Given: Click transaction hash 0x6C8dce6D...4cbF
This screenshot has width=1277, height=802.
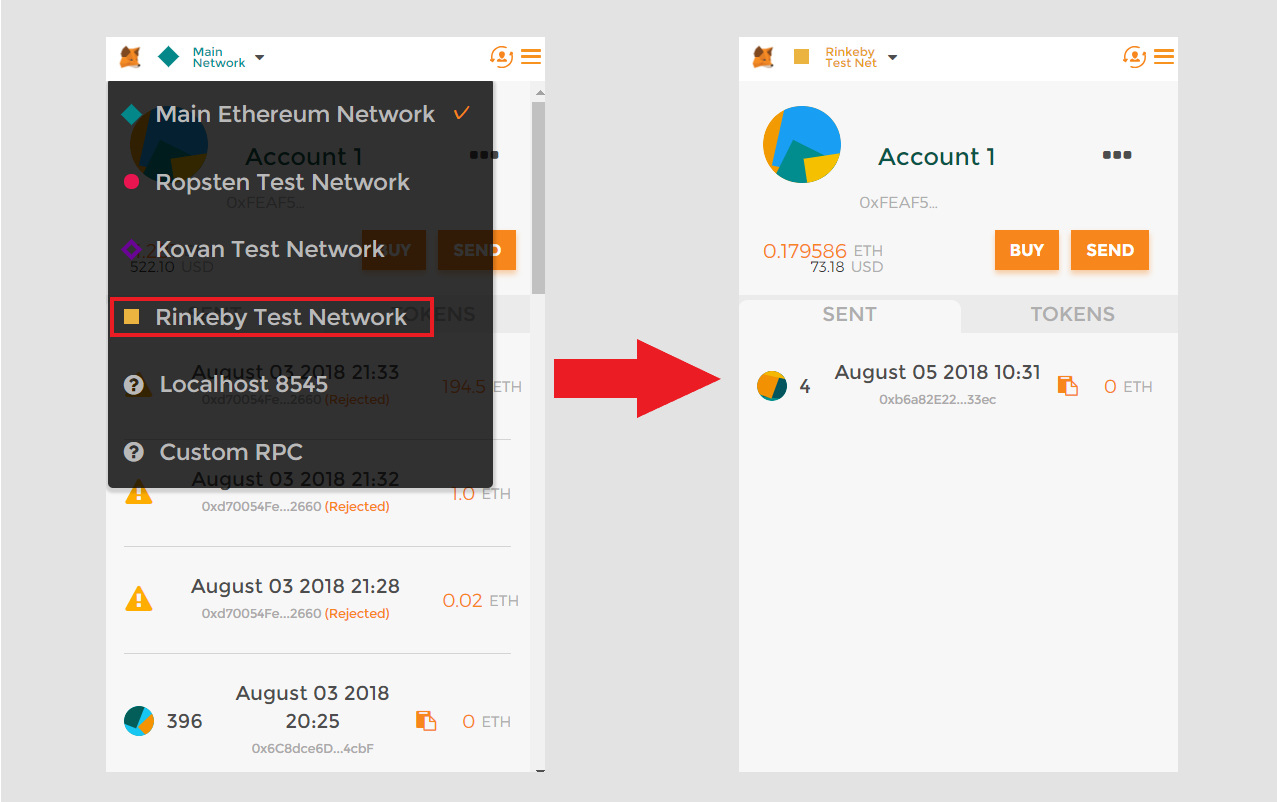Looking at the screenshot, I should click(313, 748).
